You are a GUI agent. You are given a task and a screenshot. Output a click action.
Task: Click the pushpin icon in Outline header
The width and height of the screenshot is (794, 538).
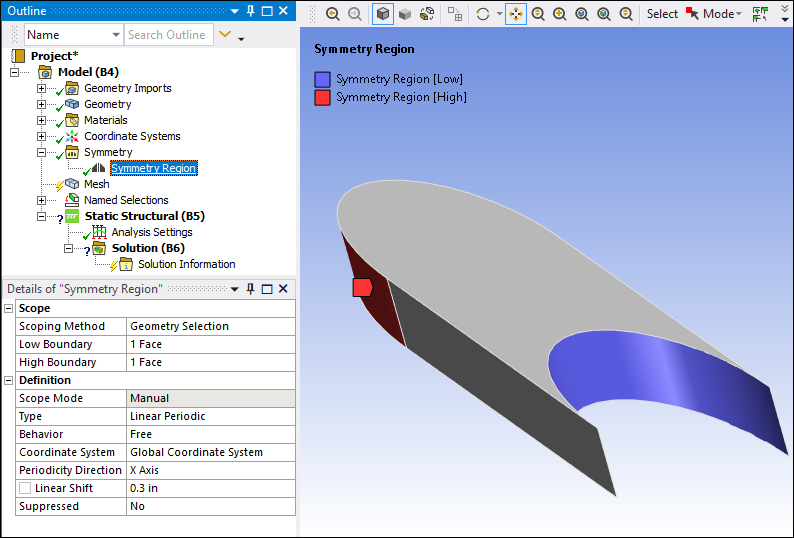click(x=249, y=10)
